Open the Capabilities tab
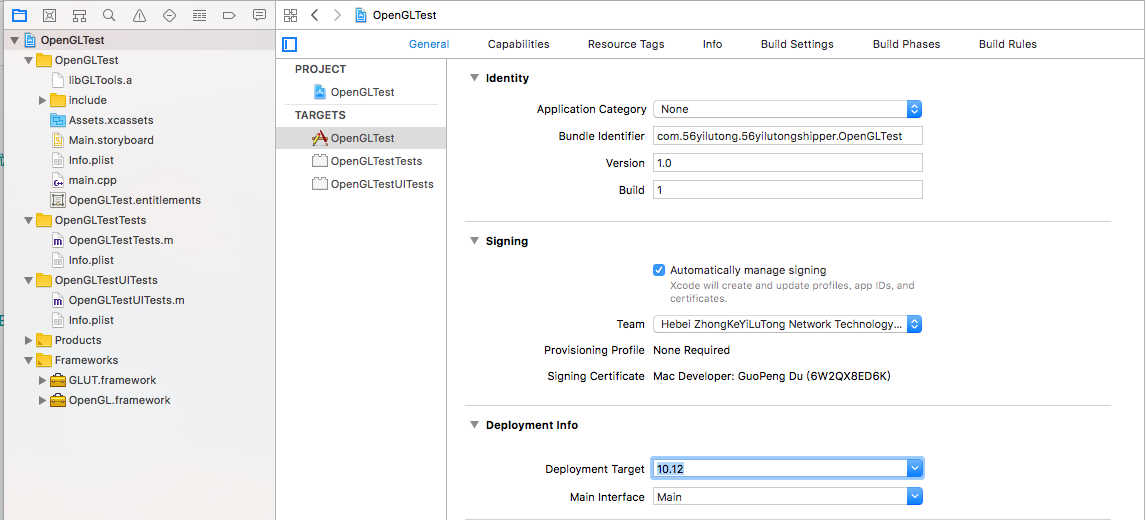Screen dimensions: 1145x520 click(518, 44)
